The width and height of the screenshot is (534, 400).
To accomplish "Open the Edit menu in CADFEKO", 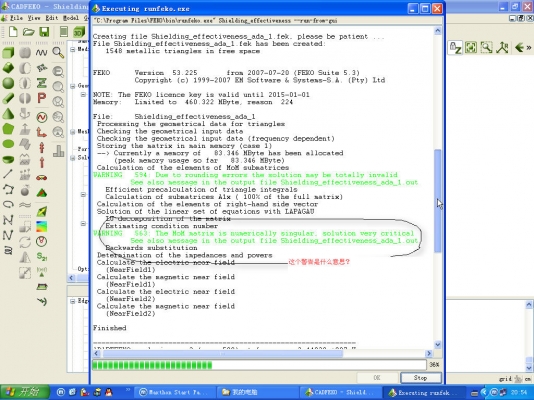I will tap(52, 18).
